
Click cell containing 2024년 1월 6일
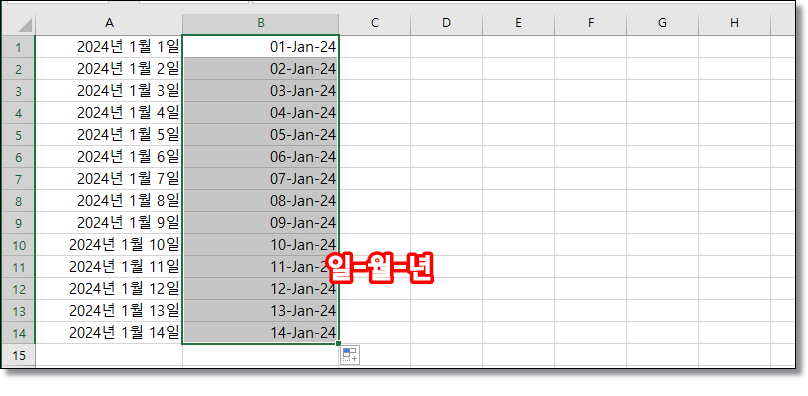pyautogui.click(x=109, y=157)
